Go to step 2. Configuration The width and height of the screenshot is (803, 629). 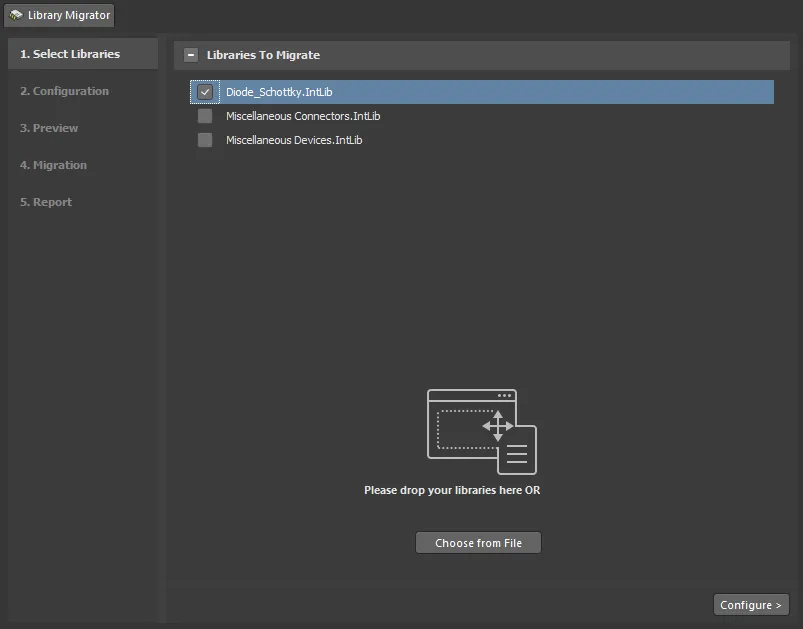[65, 91]
